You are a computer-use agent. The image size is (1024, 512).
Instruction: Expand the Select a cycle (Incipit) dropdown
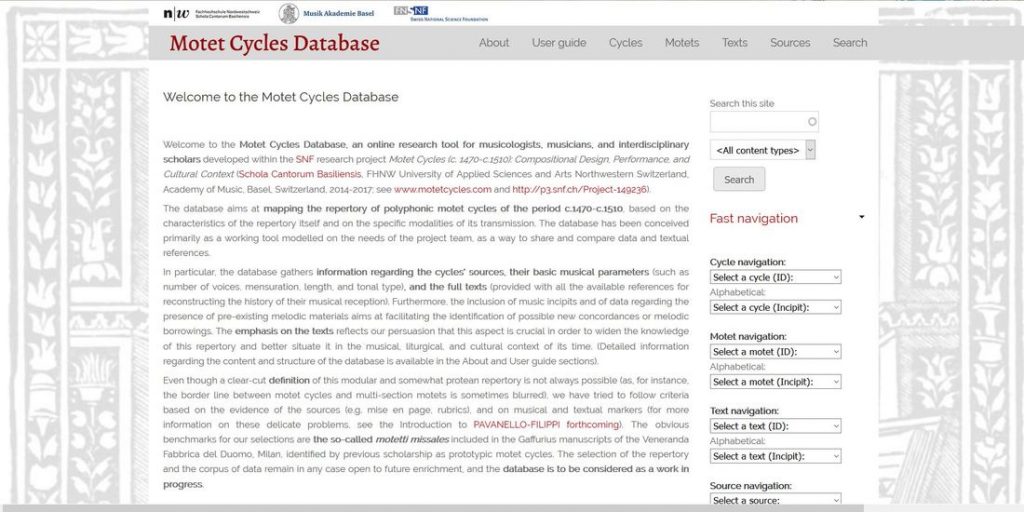(775, 307)
